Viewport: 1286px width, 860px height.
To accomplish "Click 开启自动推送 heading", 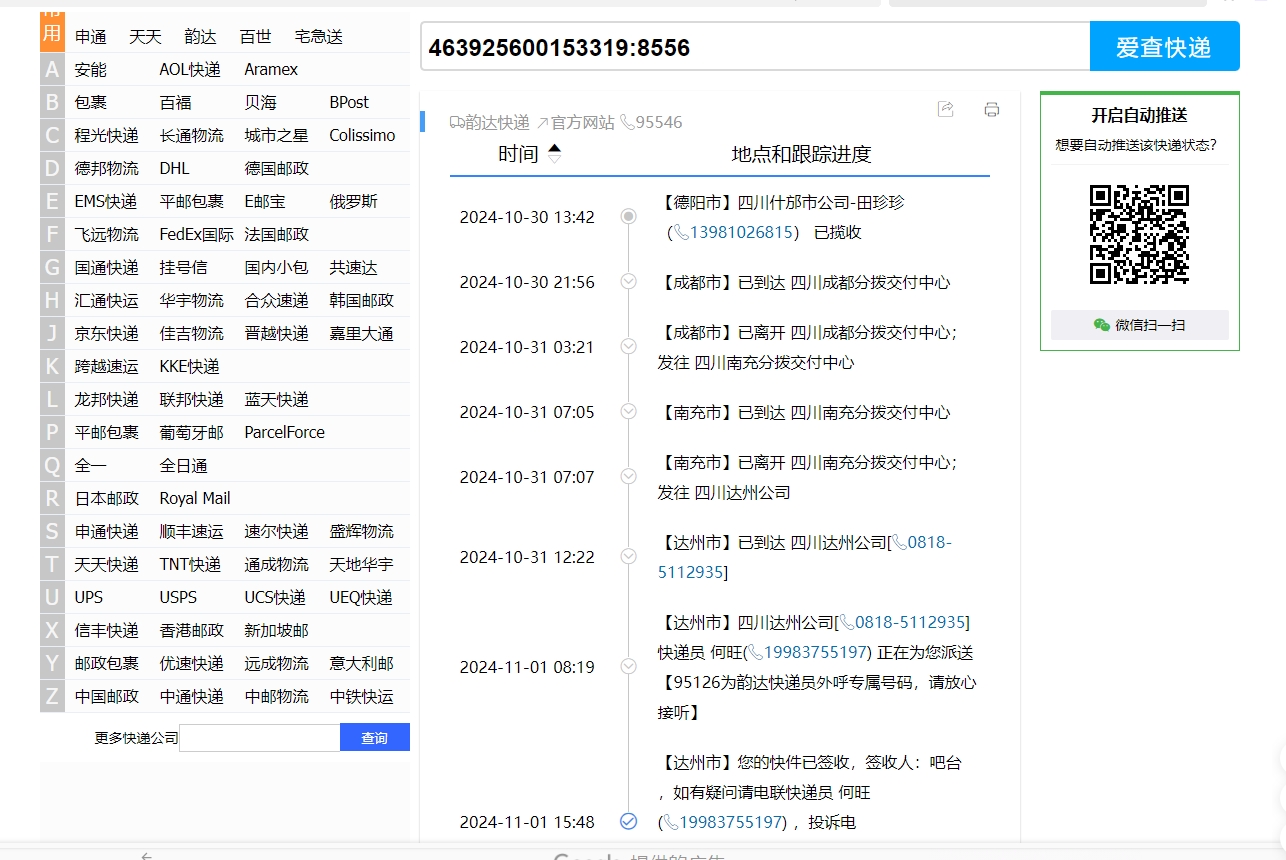I will coord(1139,115).
